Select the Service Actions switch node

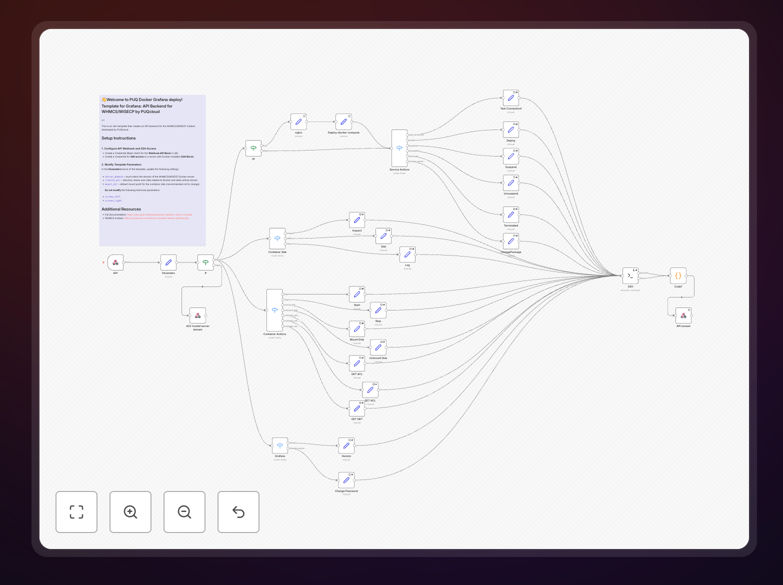tap(399, 148)
